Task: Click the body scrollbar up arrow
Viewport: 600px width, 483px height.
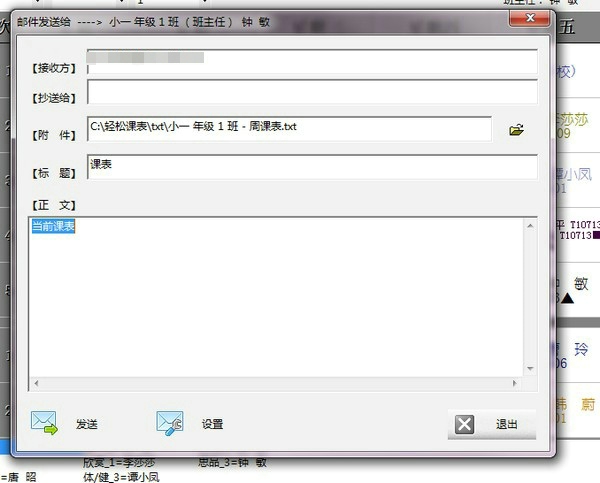Action: (x=530, y=226)
